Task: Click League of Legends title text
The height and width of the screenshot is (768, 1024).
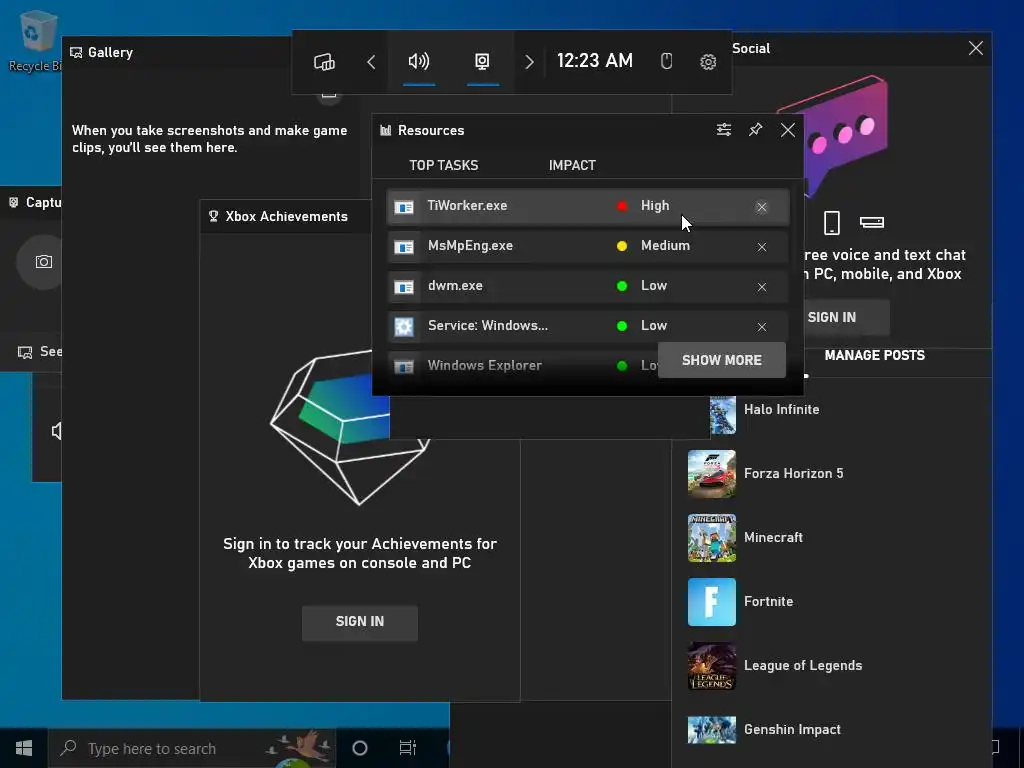Action: pos(803,665)
